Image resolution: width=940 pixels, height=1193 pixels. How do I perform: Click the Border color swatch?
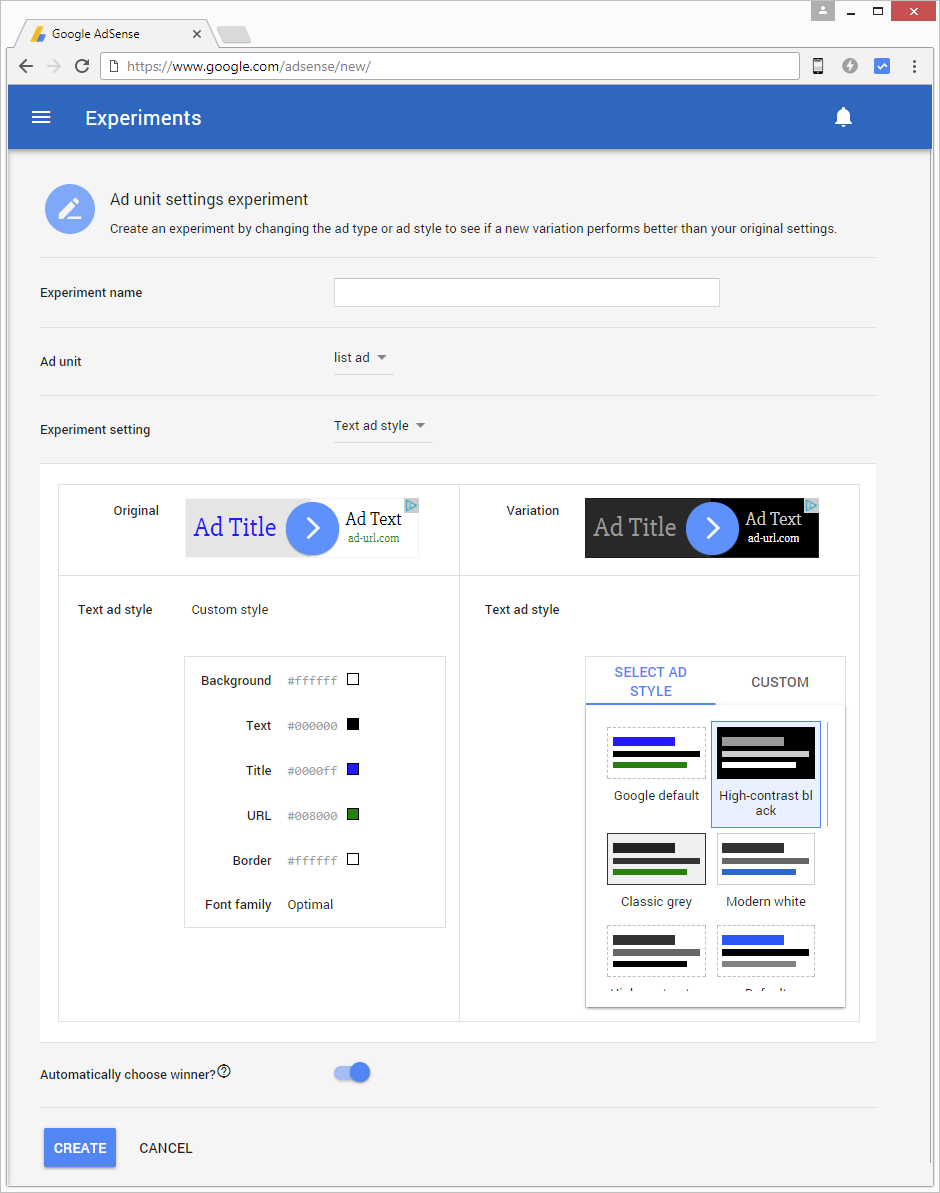tap(353, 859)
